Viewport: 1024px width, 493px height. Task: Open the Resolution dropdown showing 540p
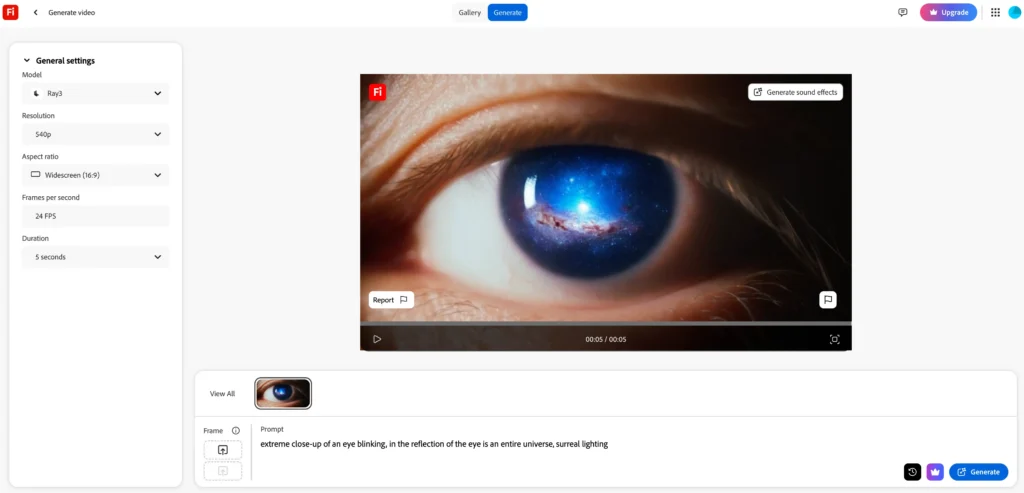point(95,134)
